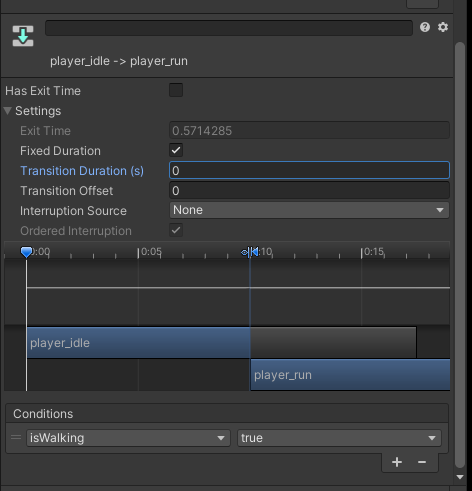
Task: Click the player_idle -> player_run label
Action: coord(119,61)
